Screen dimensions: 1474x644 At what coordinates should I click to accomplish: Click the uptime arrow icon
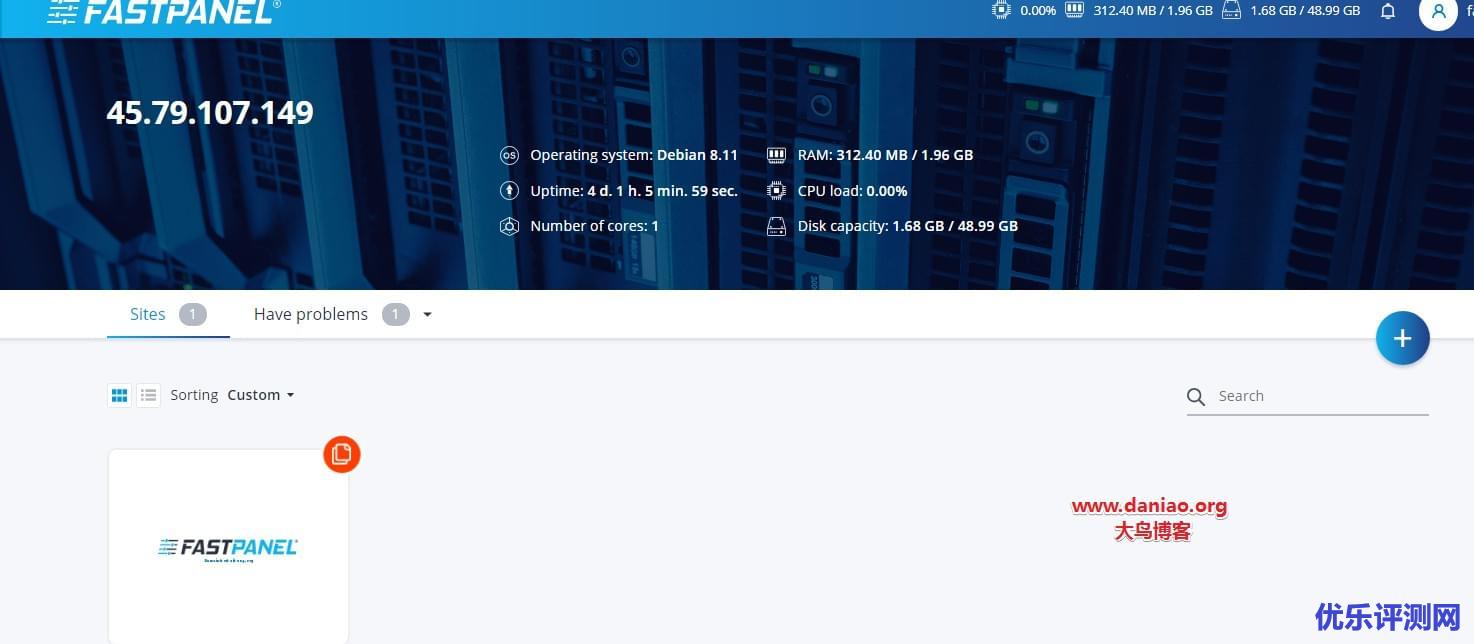coord(509,190)
